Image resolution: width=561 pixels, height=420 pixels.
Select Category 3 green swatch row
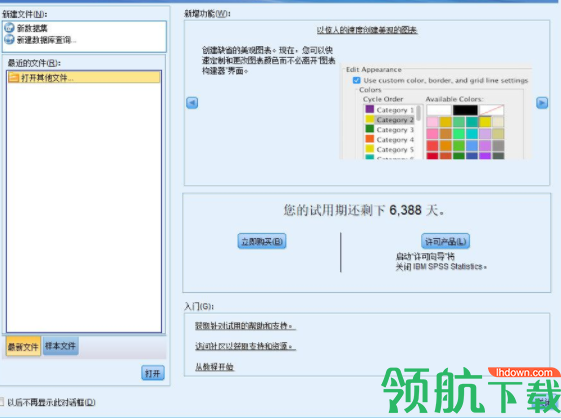[x=389, y=130]
